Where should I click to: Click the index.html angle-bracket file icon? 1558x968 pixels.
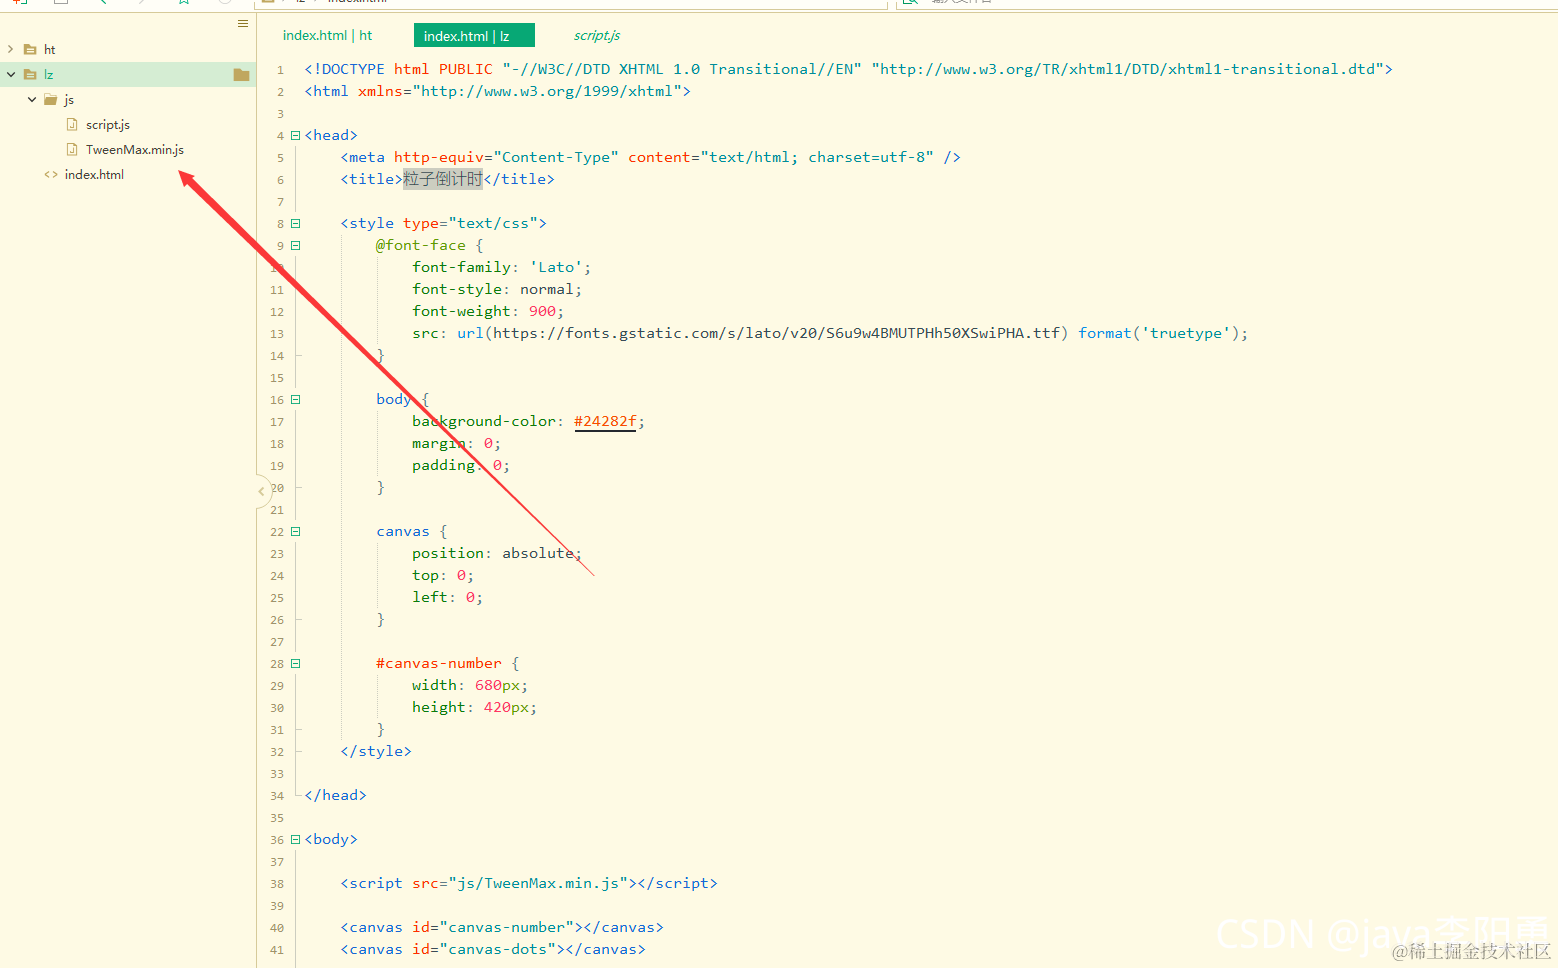[51, 174]
